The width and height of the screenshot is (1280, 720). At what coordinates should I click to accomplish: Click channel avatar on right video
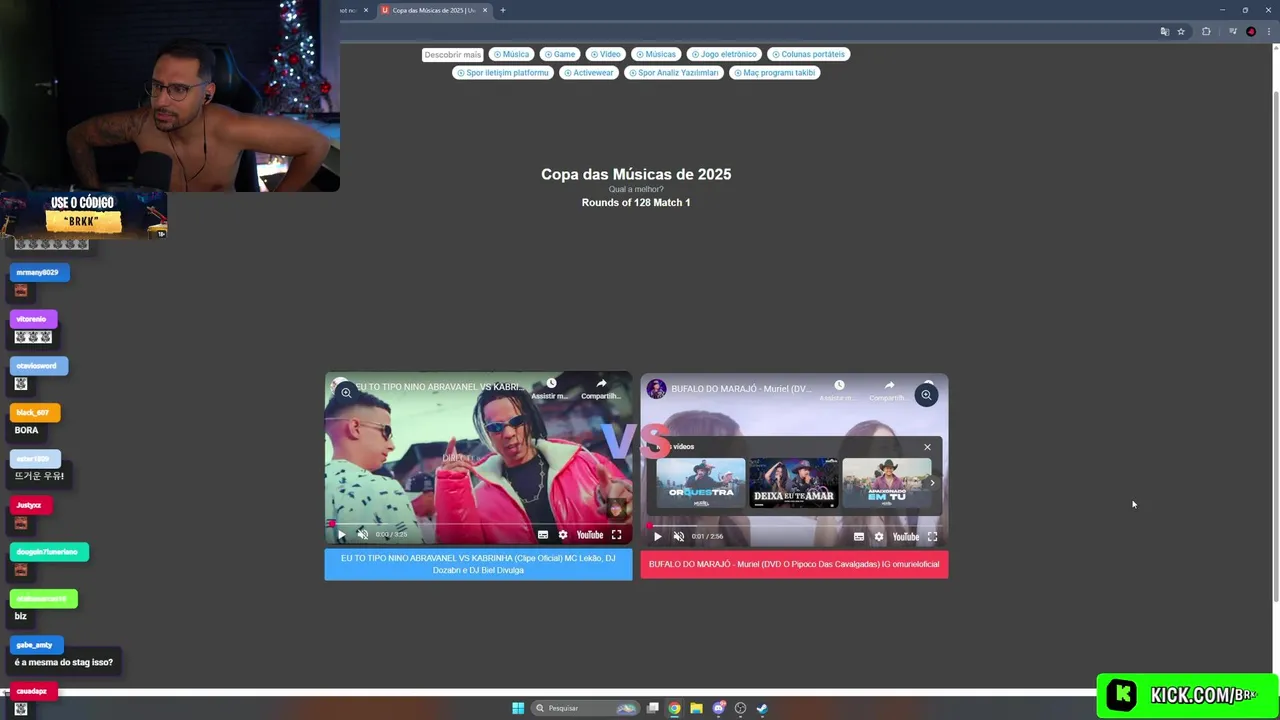(x=657, y=388)
